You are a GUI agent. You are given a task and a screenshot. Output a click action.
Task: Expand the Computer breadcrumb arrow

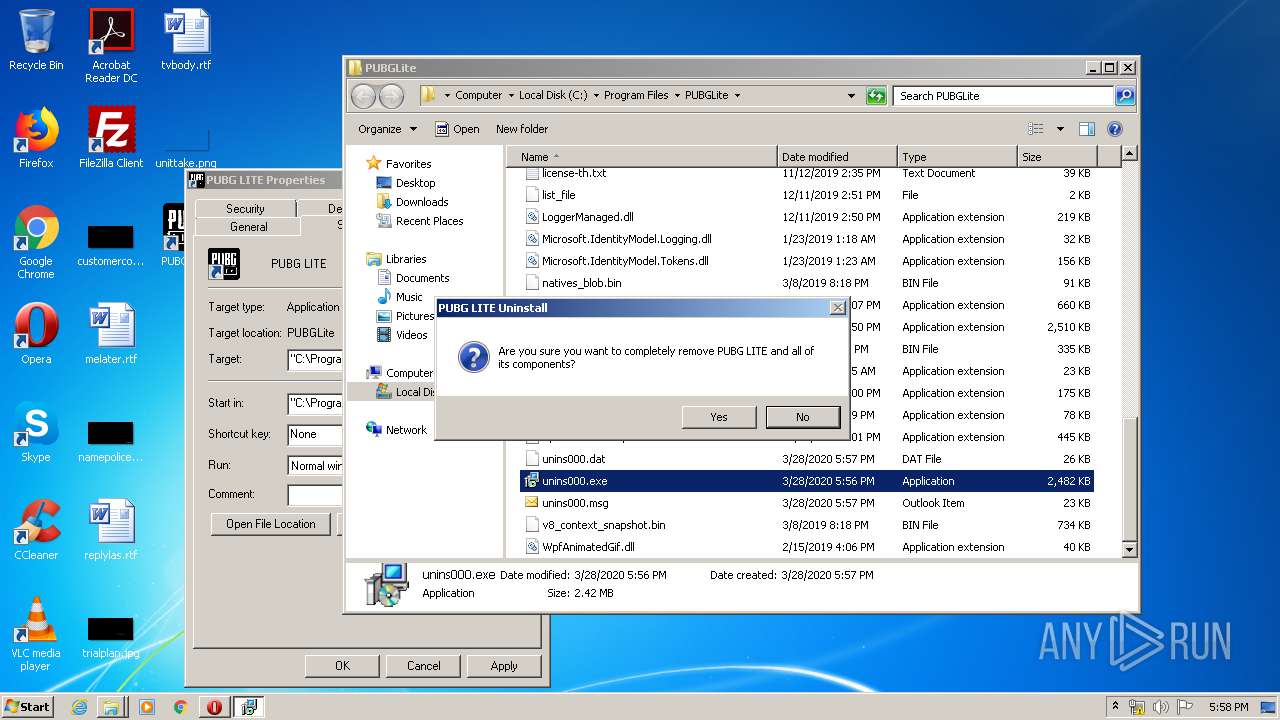pos(511,96)
